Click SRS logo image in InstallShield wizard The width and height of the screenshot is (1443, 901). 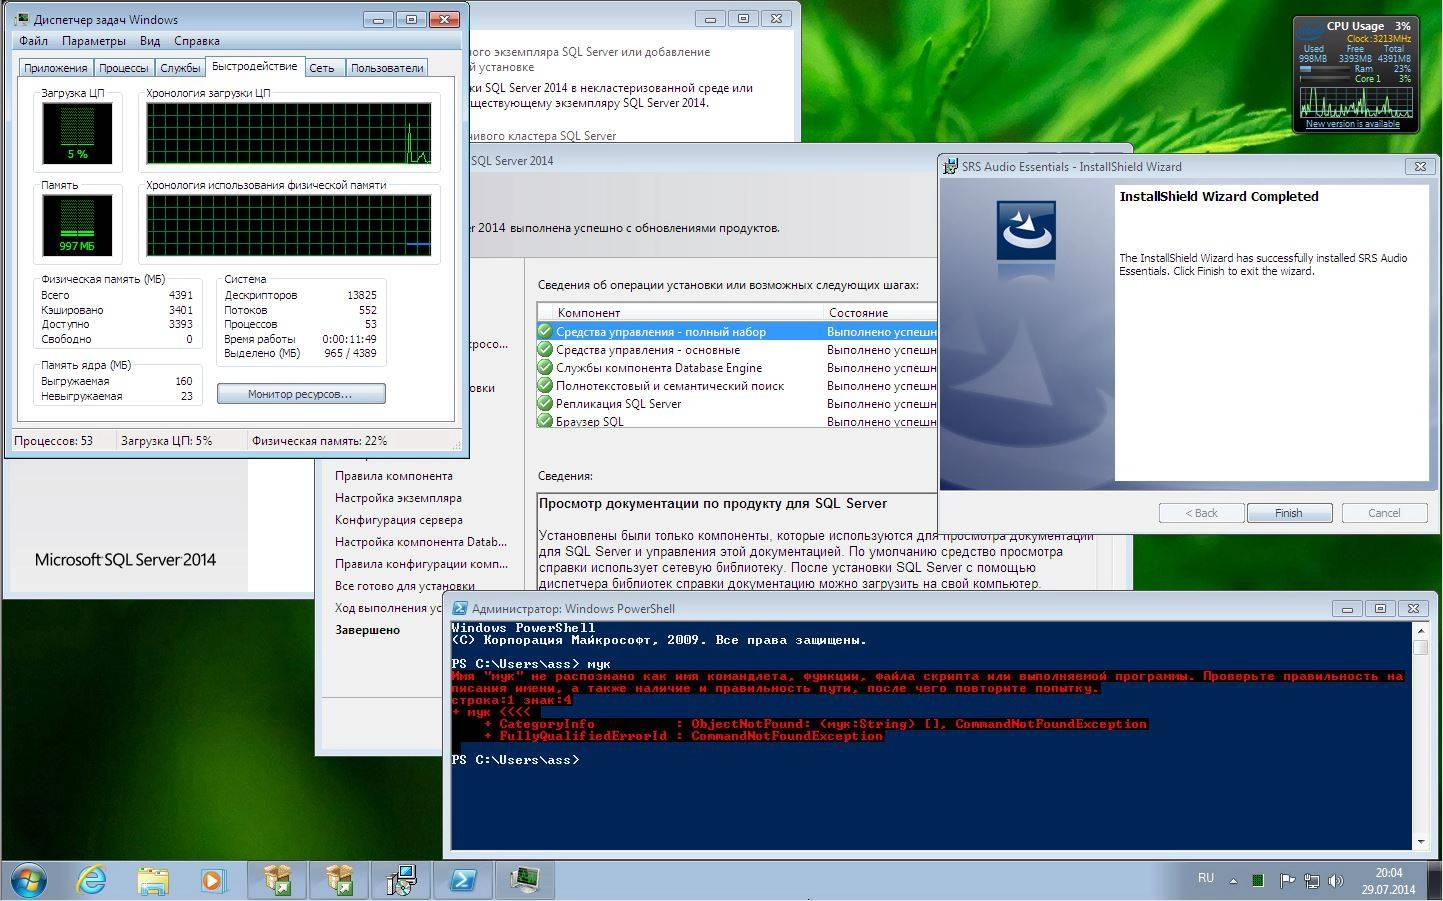coord(1026,231)
